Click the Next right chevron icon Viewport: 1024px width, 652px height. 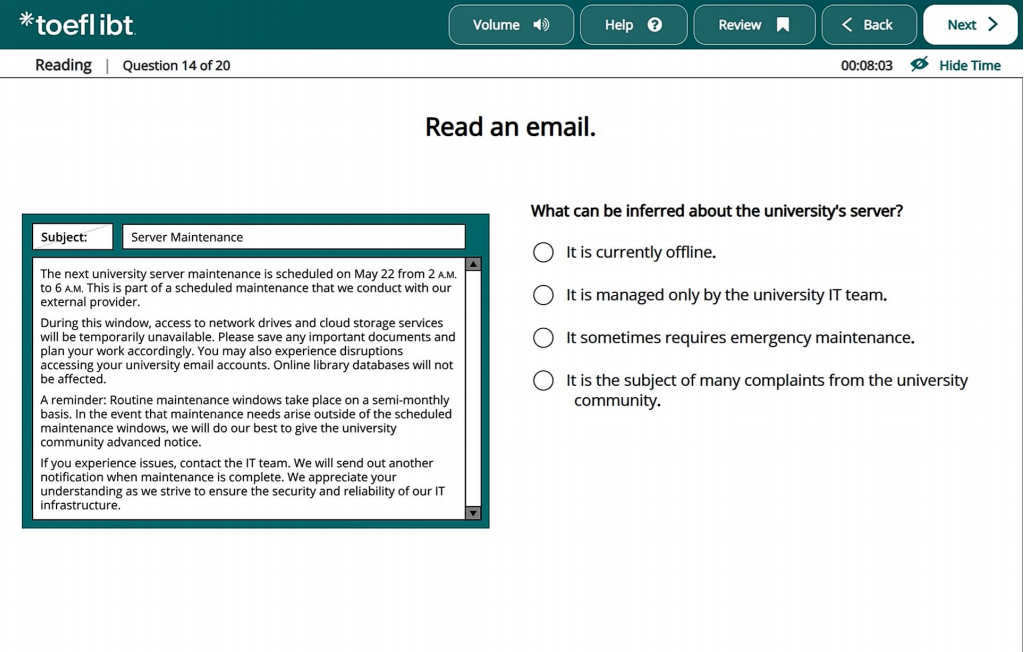[x=993, y=24]
